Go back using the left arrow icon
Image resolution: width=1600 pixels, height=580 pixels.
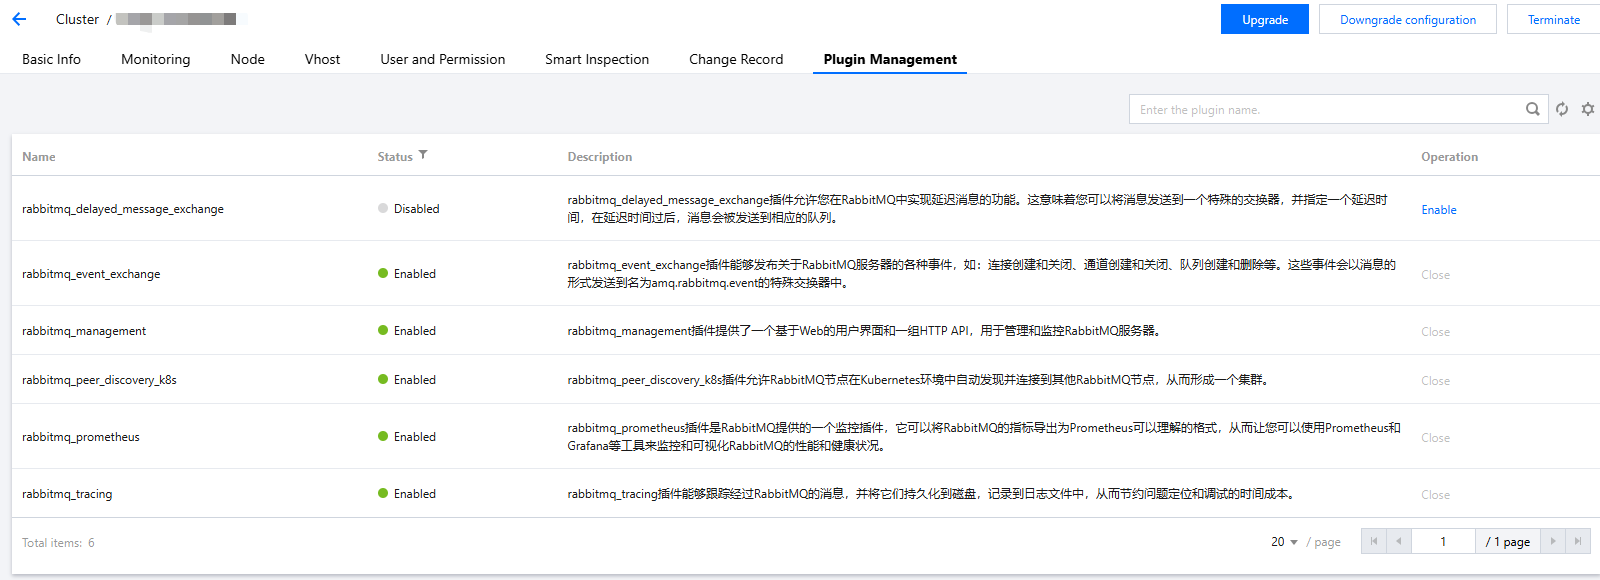point(19,19)
